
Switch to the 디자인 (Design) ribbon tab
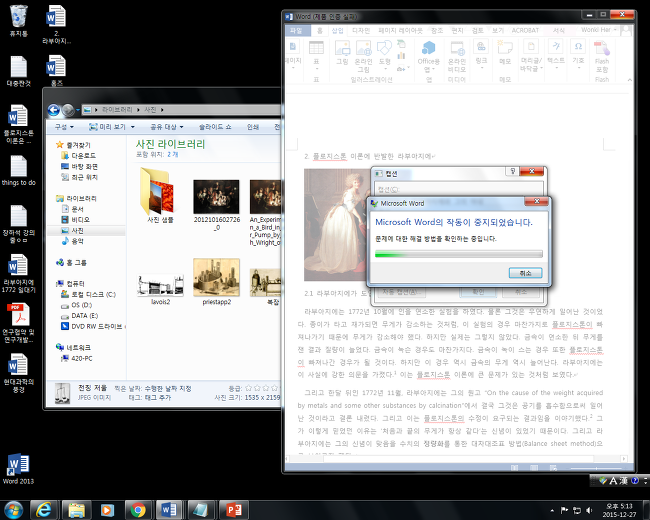coord(361,31)
